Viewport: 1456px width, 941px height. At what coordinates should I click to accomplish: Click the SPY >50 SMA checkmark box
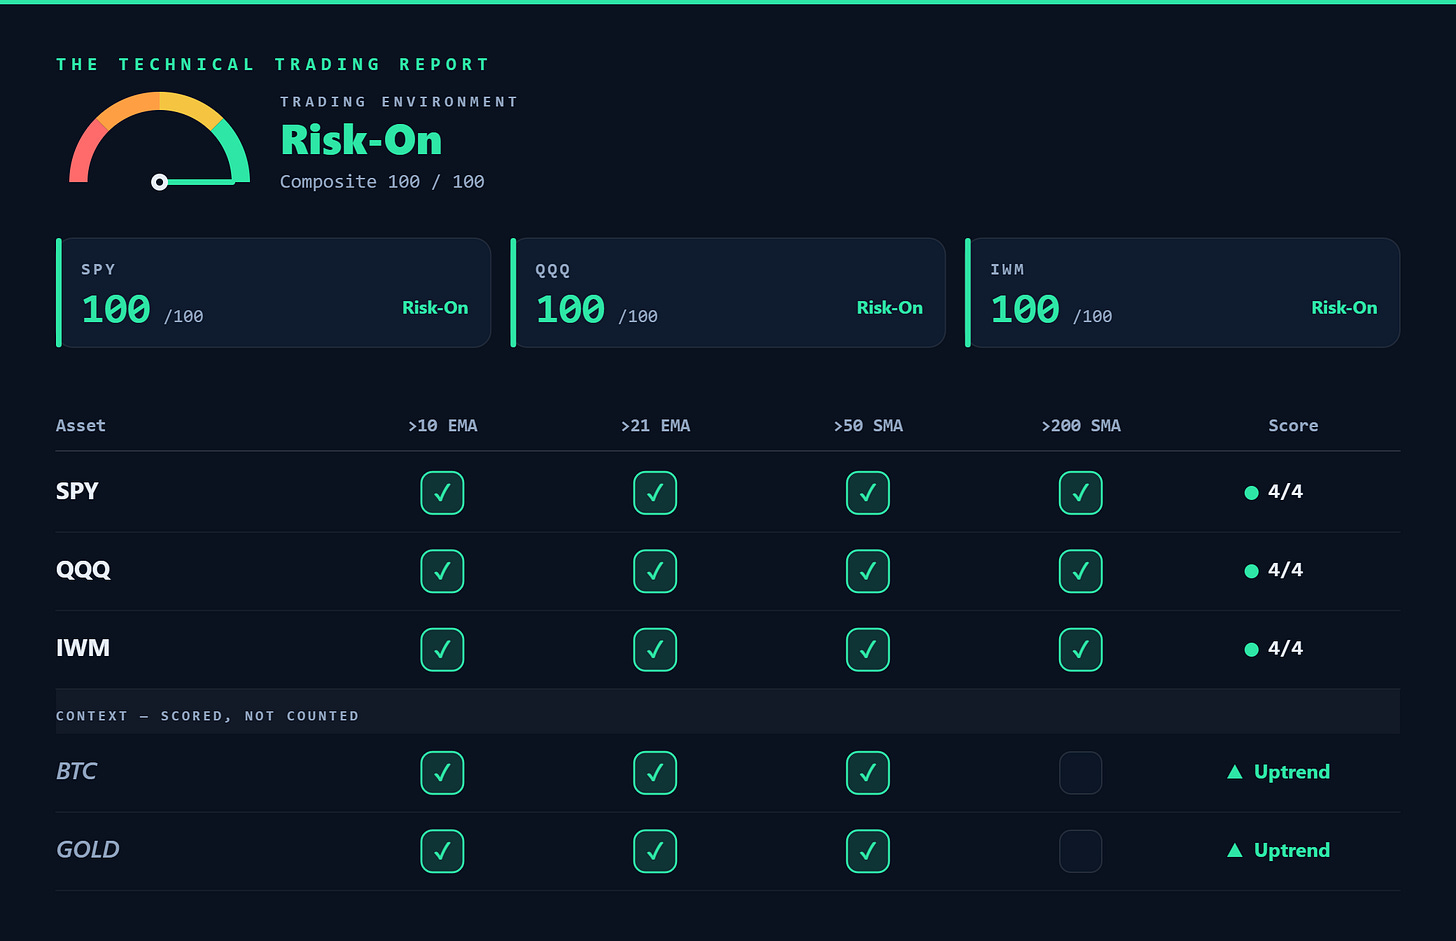pyautogui.click(x=868, y=493)
